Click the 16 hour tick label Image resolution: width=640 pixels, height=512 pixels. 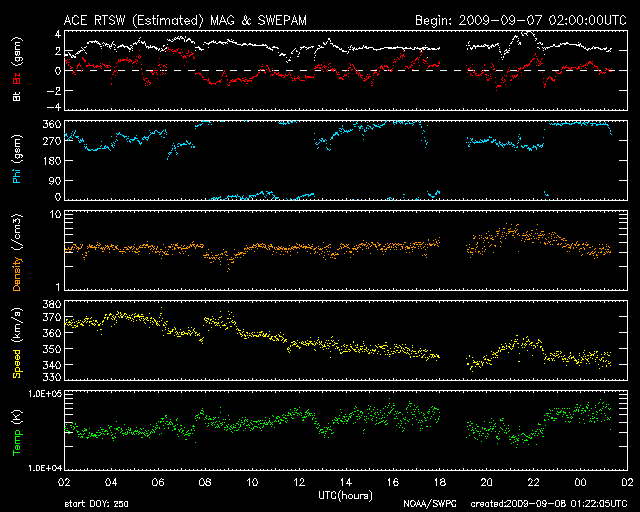coord(393,483)
